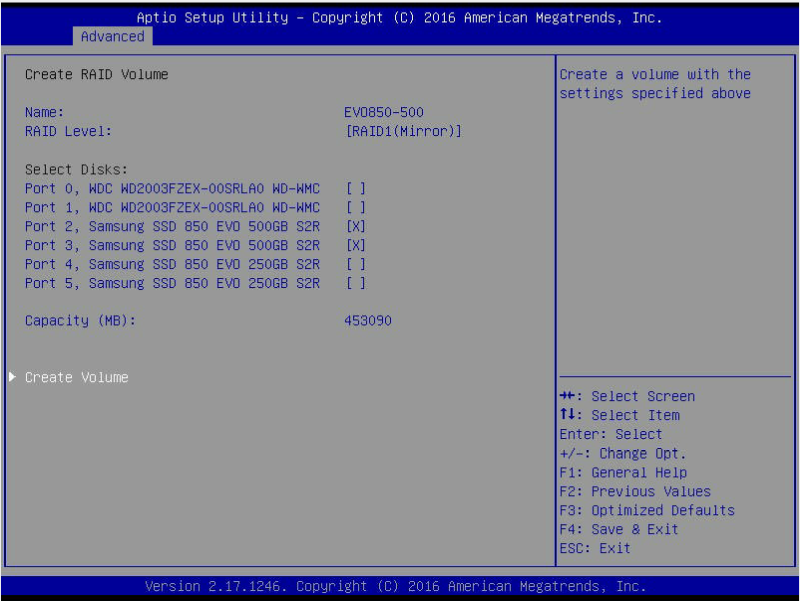Select the Create Volume option

(77, 378)
